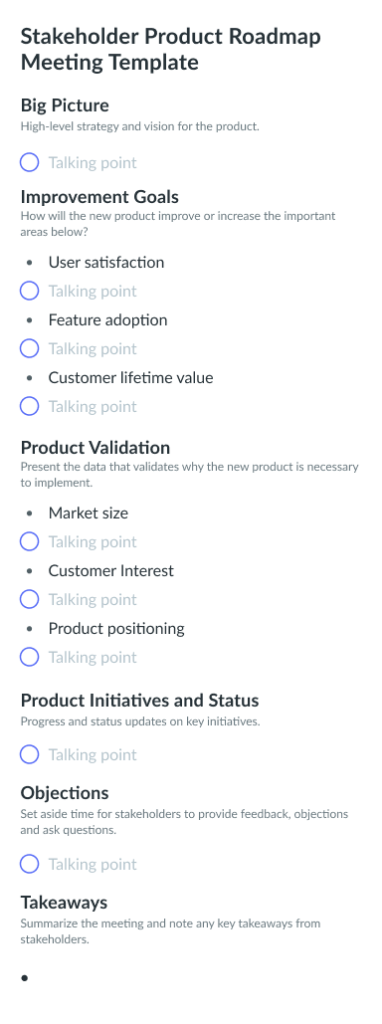This screenshot has width=382, height=1024.
Task: Check the circle beneath Customer Interest
Action: pos(29,600)
